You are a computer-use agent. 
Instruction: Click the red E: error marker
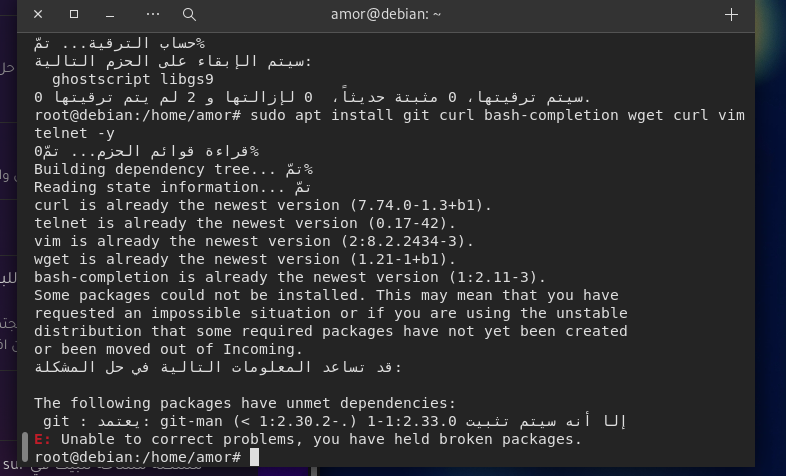(x=42, y=439)
